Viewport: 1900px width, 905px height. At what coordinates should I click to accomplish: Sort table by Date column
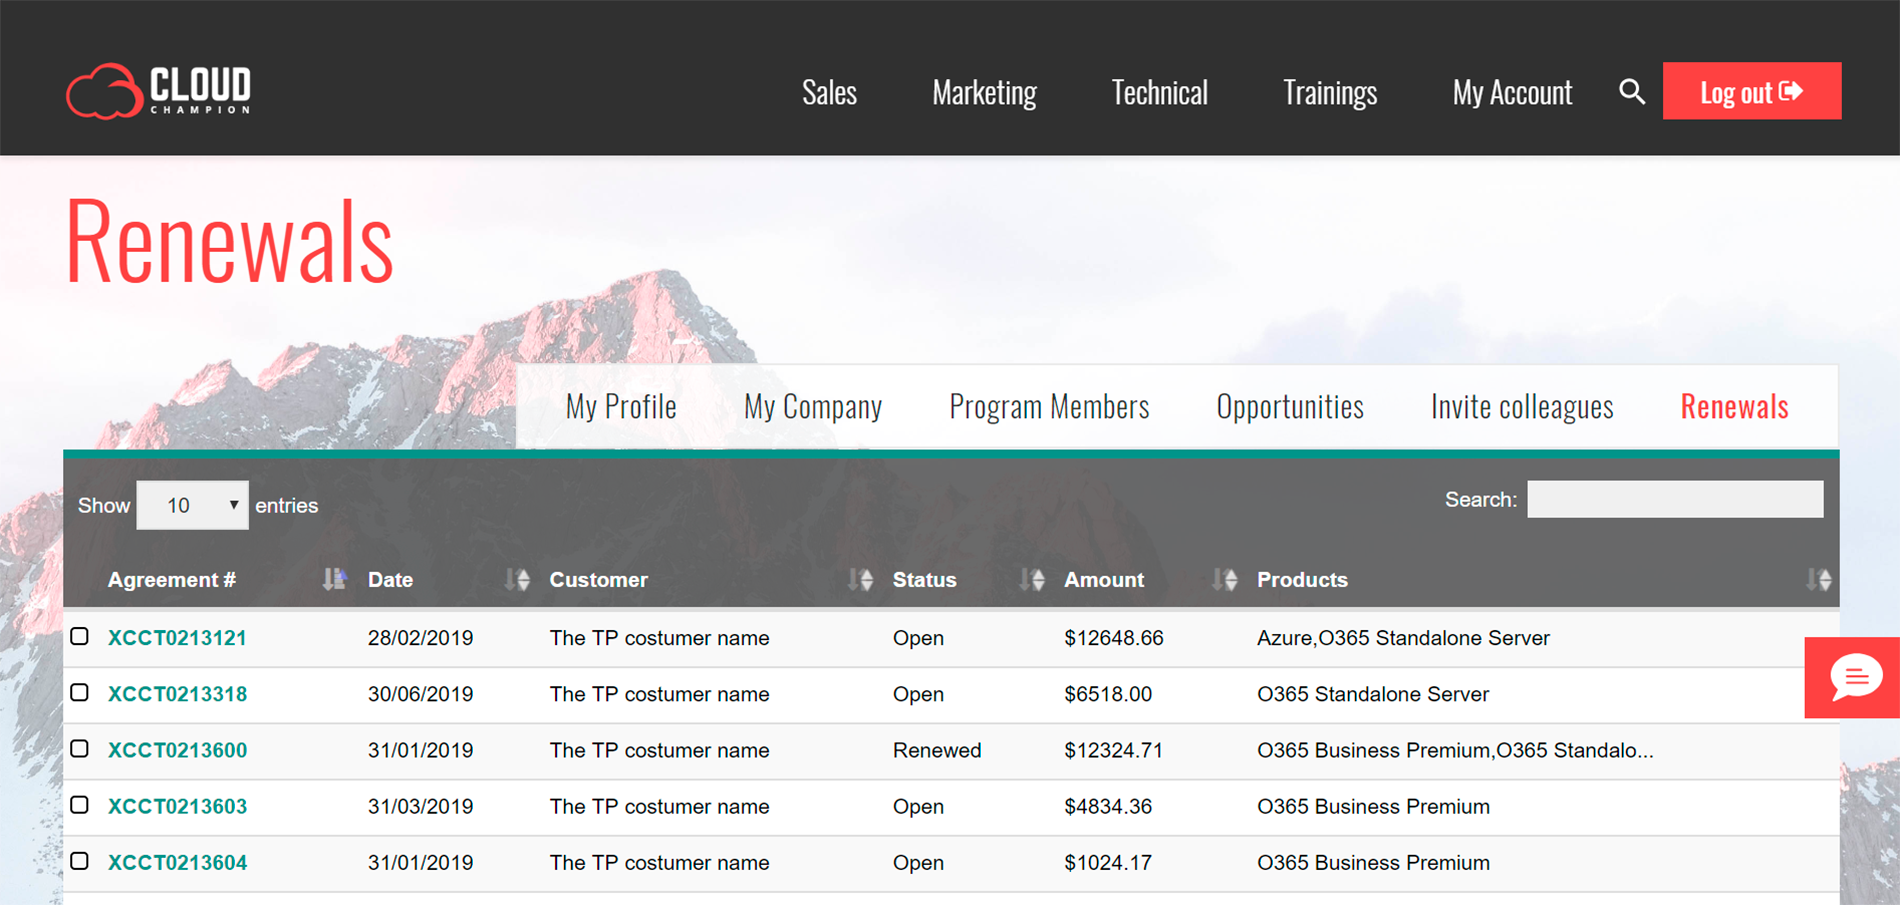click(390, 580)
